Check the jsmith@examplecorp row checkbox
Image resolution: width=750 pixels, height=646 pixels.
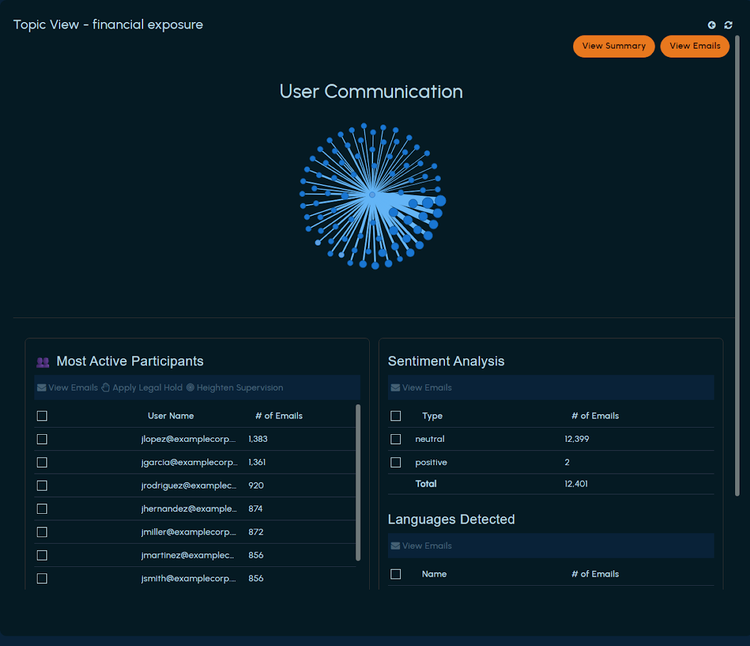[42, 579]
